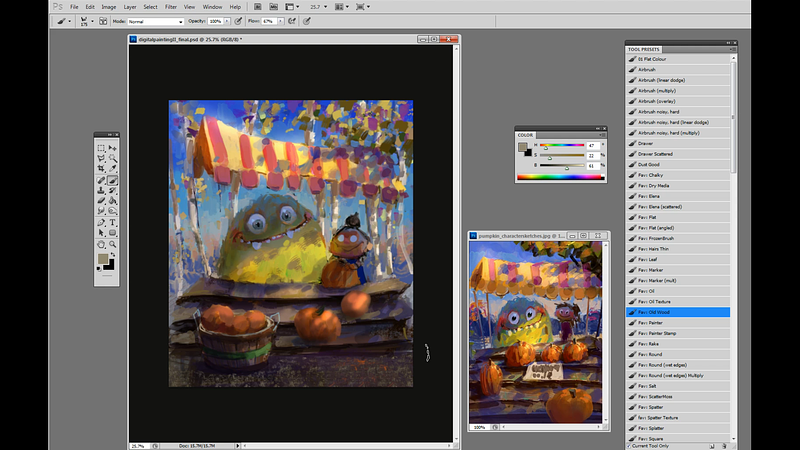800x450 pixels.
Task: Select the Move tool
Action: click(113, 147)
